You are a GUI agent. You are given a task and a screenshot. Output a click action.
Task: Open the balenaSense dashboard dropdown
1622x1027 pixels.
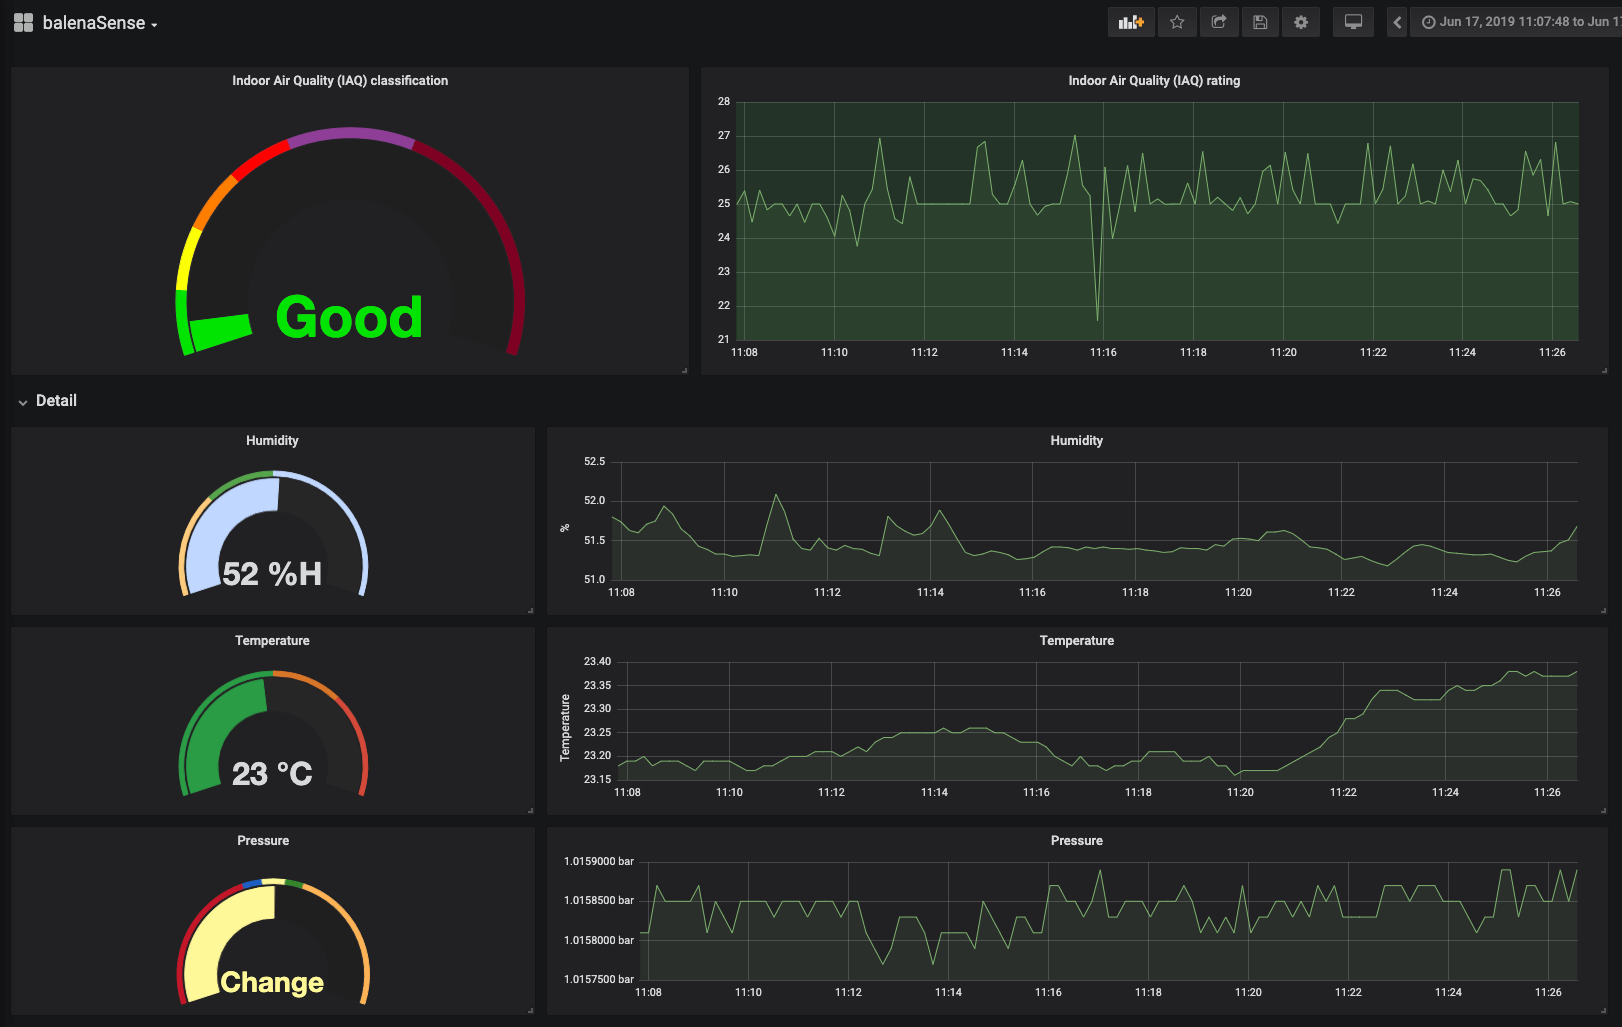pos(100,23)
